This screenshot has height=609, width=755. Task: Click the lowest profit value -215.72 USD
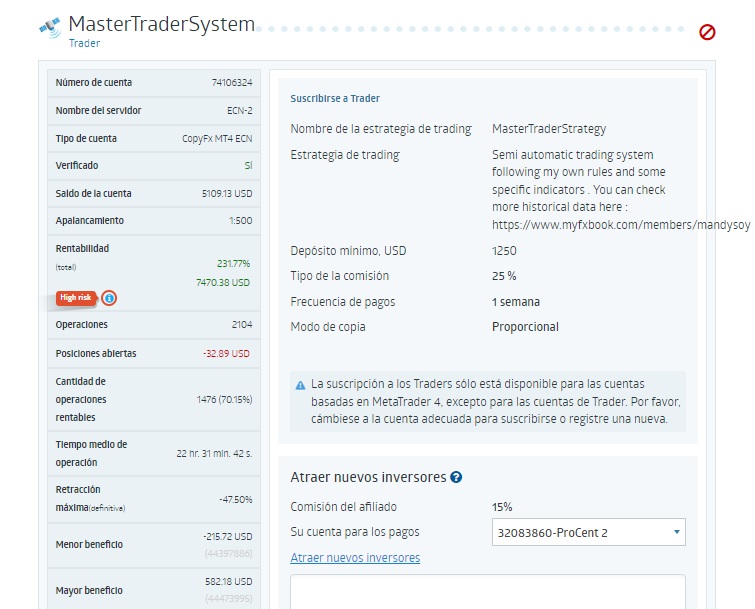click(228, 536)
